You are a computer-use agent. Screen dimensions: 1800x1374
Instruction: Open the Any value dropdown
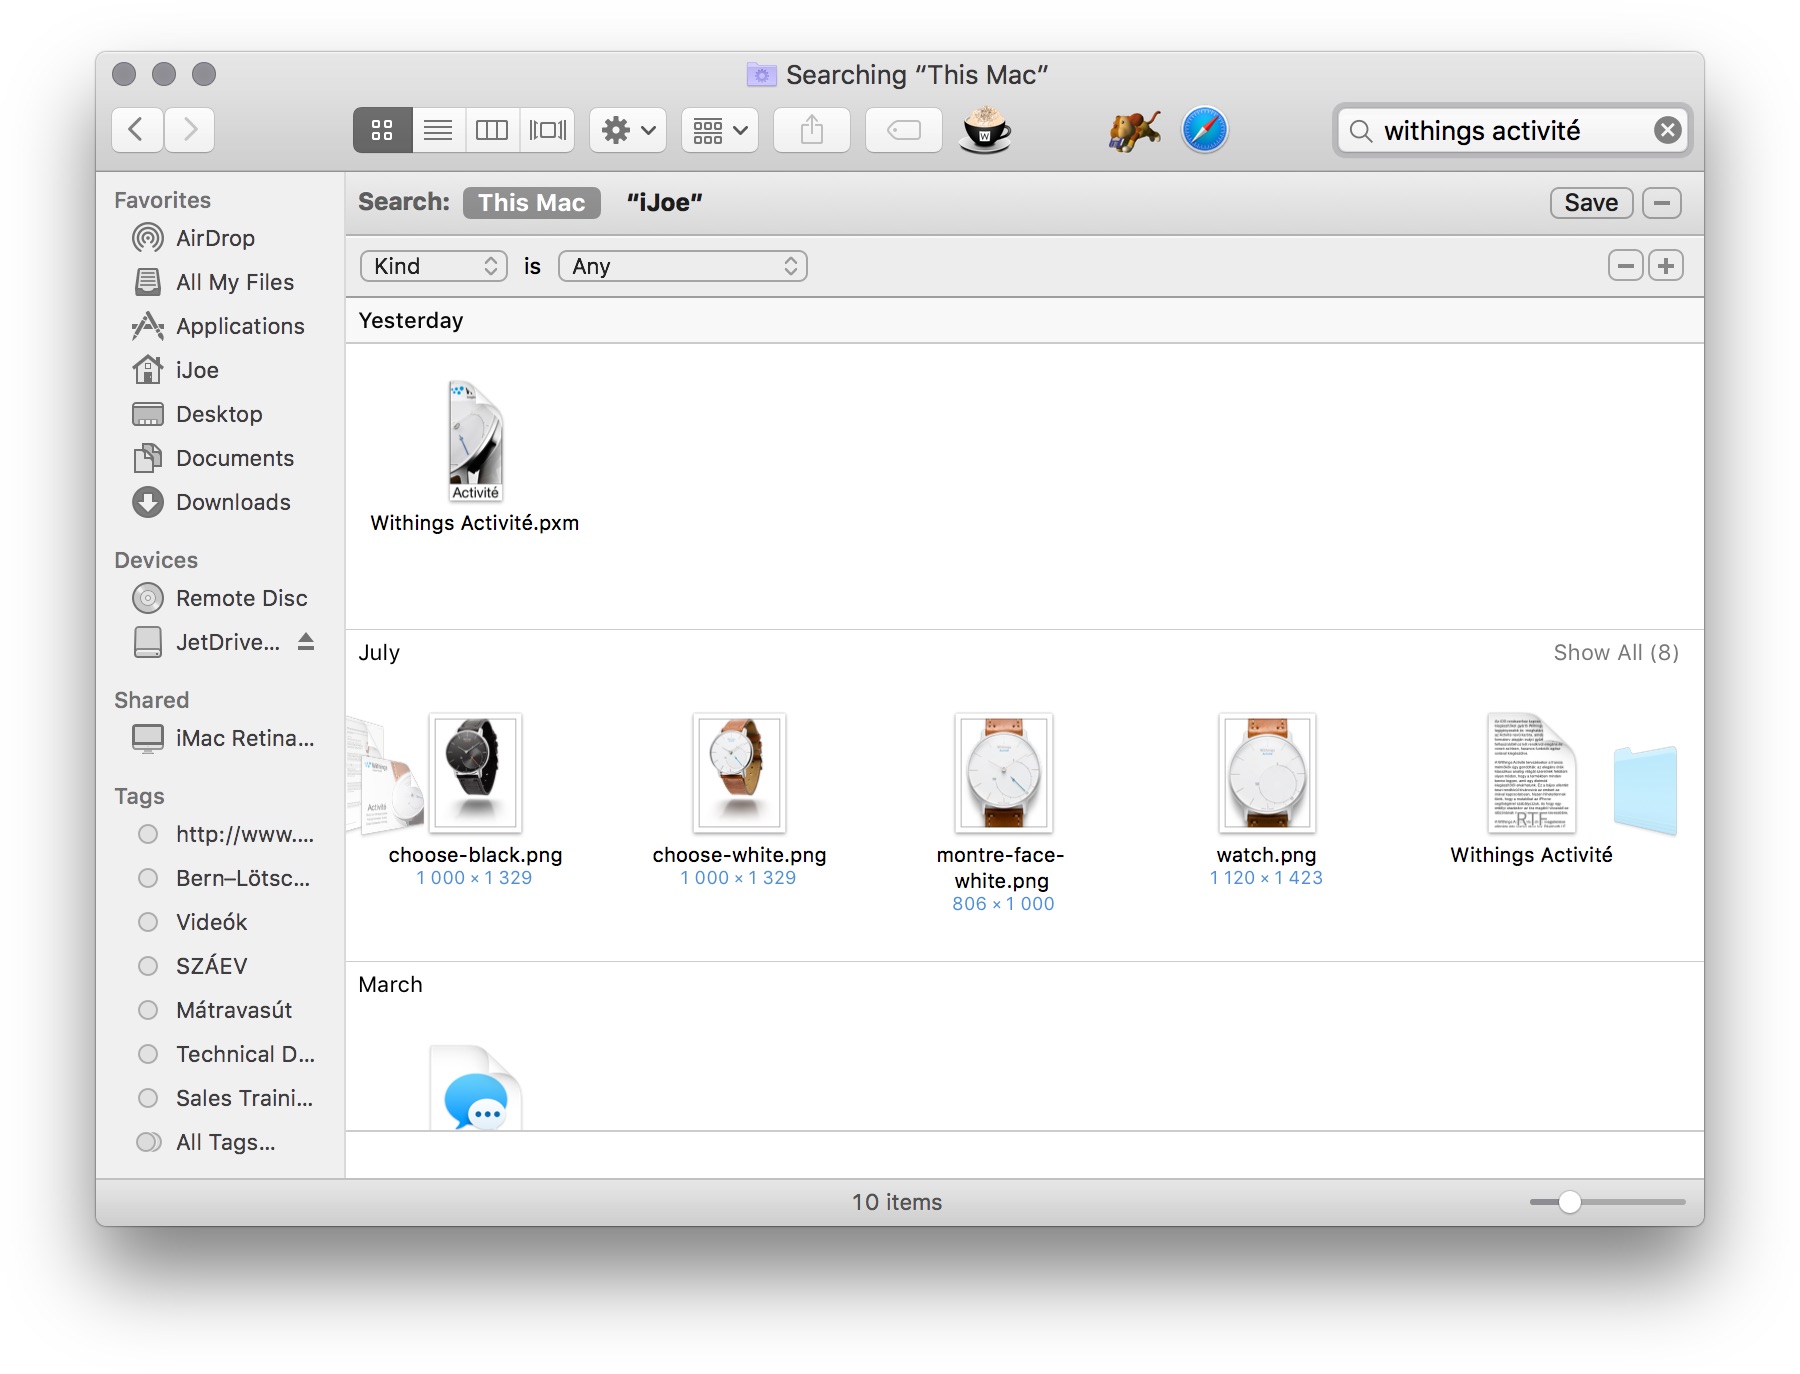point(683,266)
